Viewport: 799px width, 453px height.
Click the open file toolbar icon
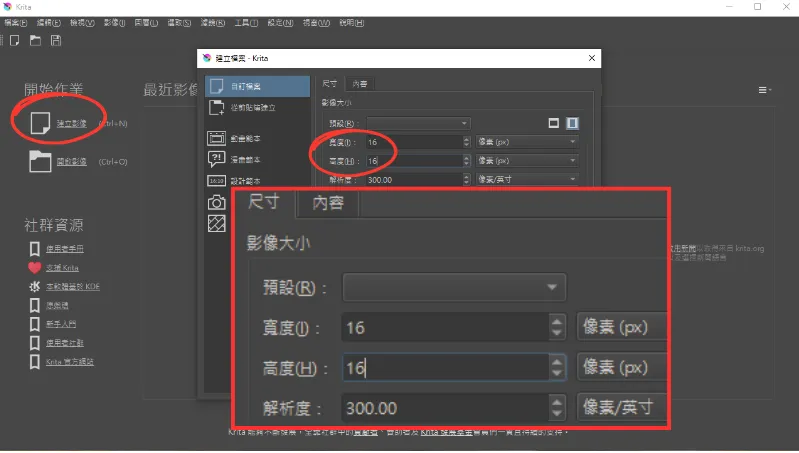tap(35, 40)
